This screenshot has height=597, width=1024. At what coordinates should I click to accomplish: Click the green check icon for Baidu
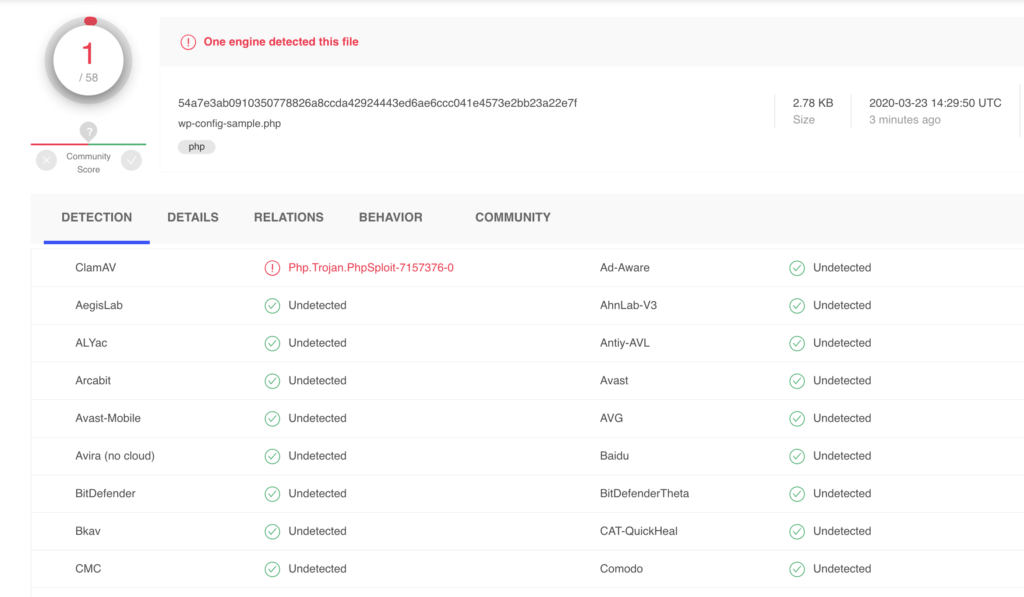pyautogui.click(x=797, y=457)
